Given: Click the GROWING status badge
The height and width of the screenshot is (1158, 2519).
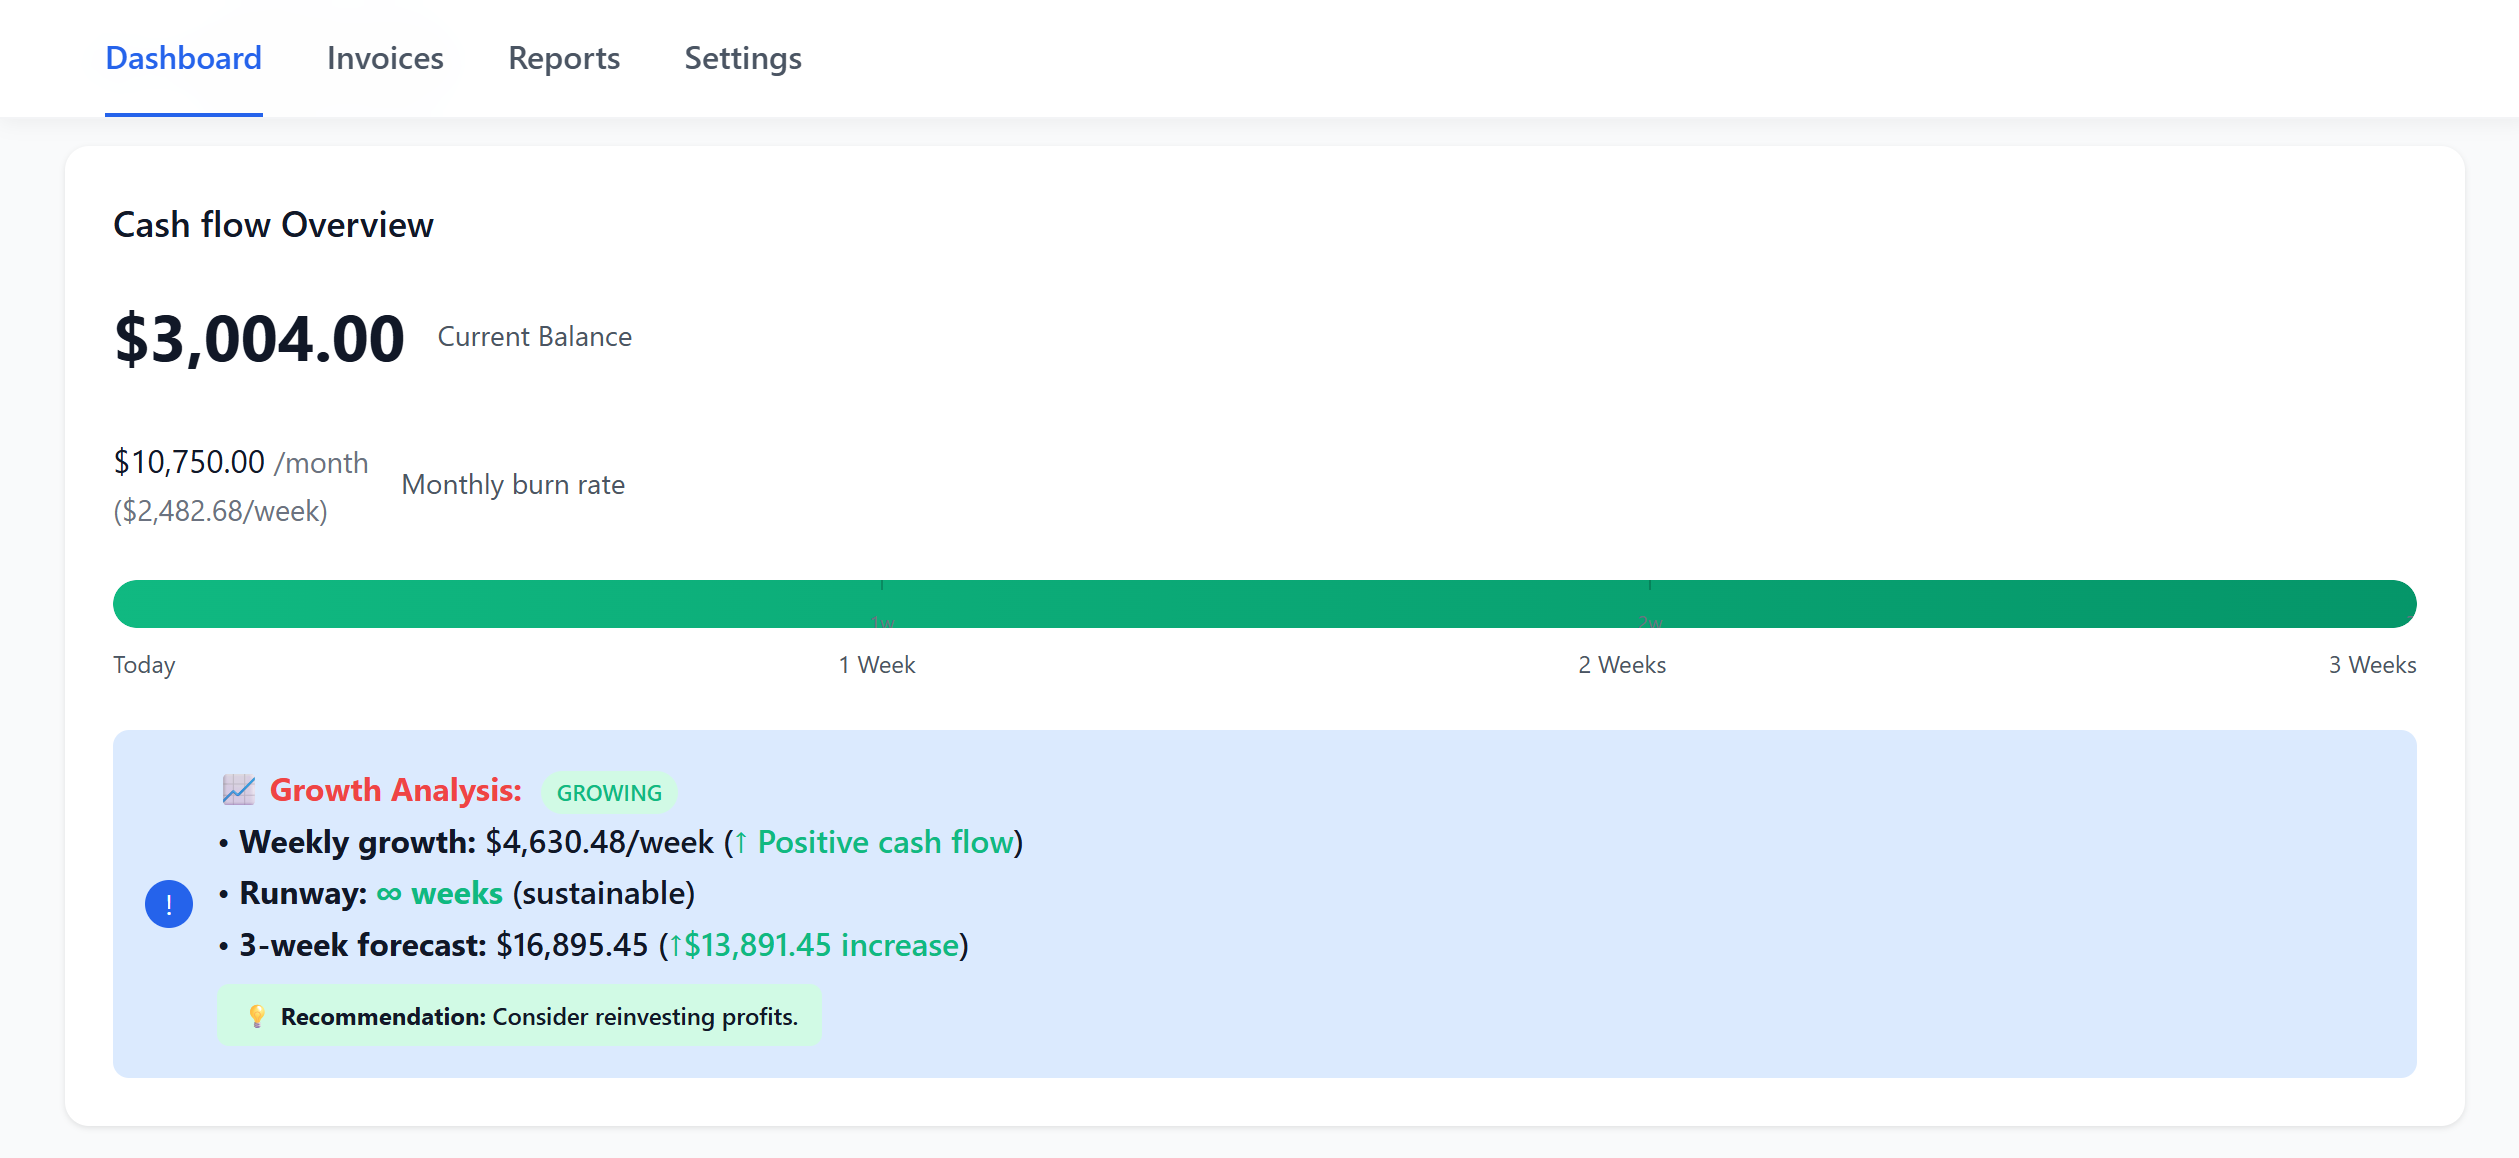Looking at the screenshot, I should point(609,792).
